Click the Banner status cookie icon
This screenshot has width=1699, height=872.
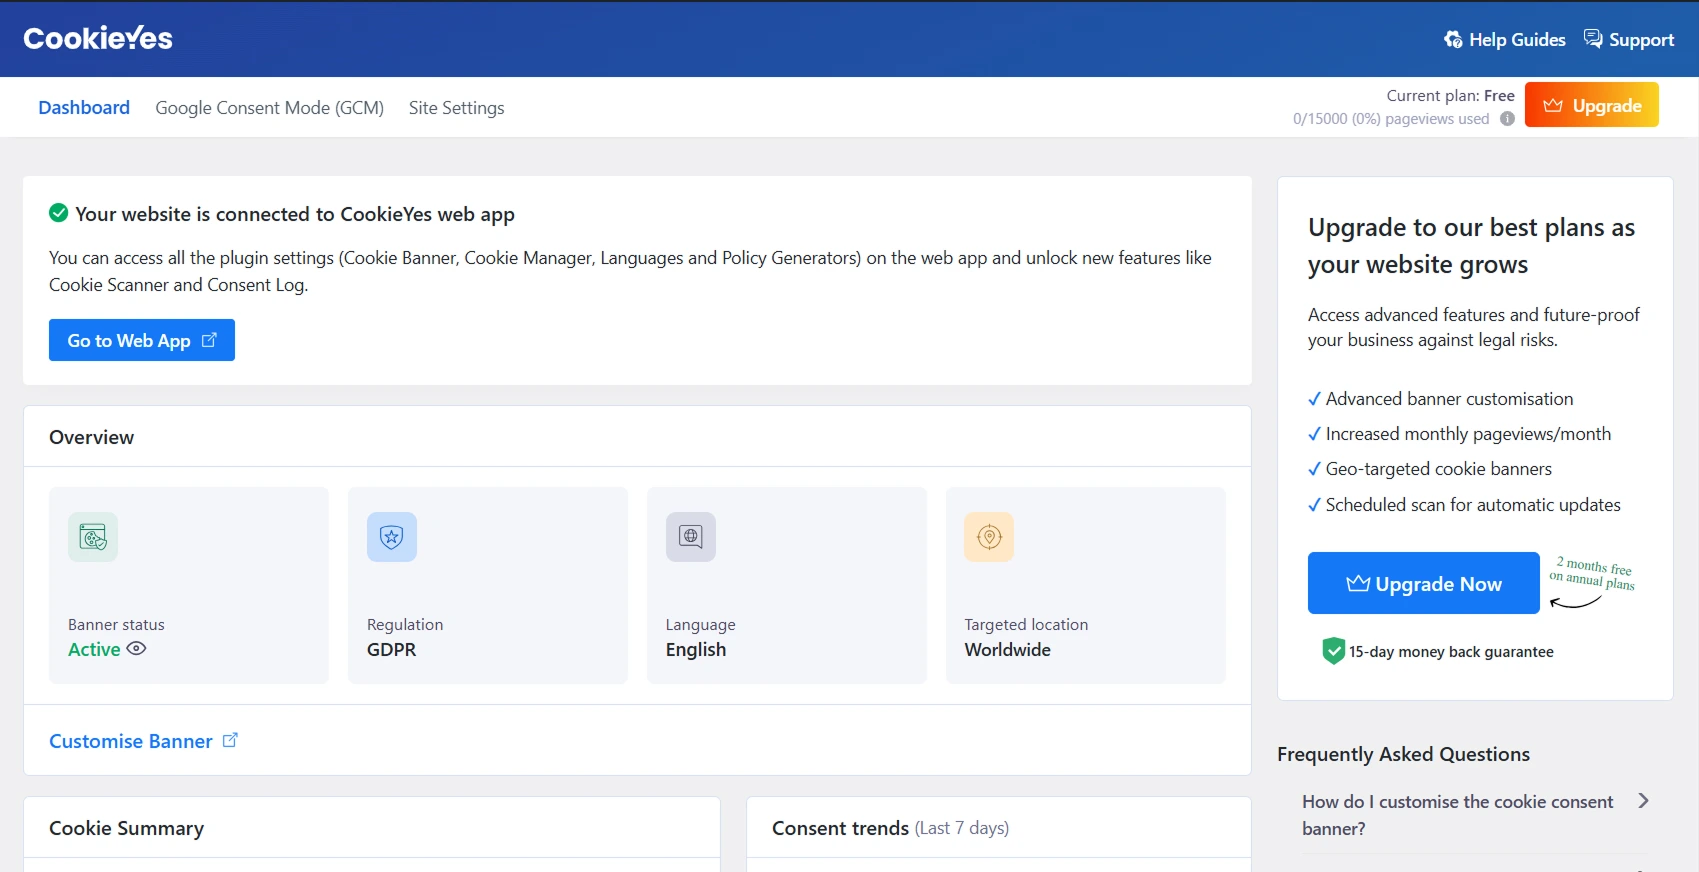(x=93, y=537)
